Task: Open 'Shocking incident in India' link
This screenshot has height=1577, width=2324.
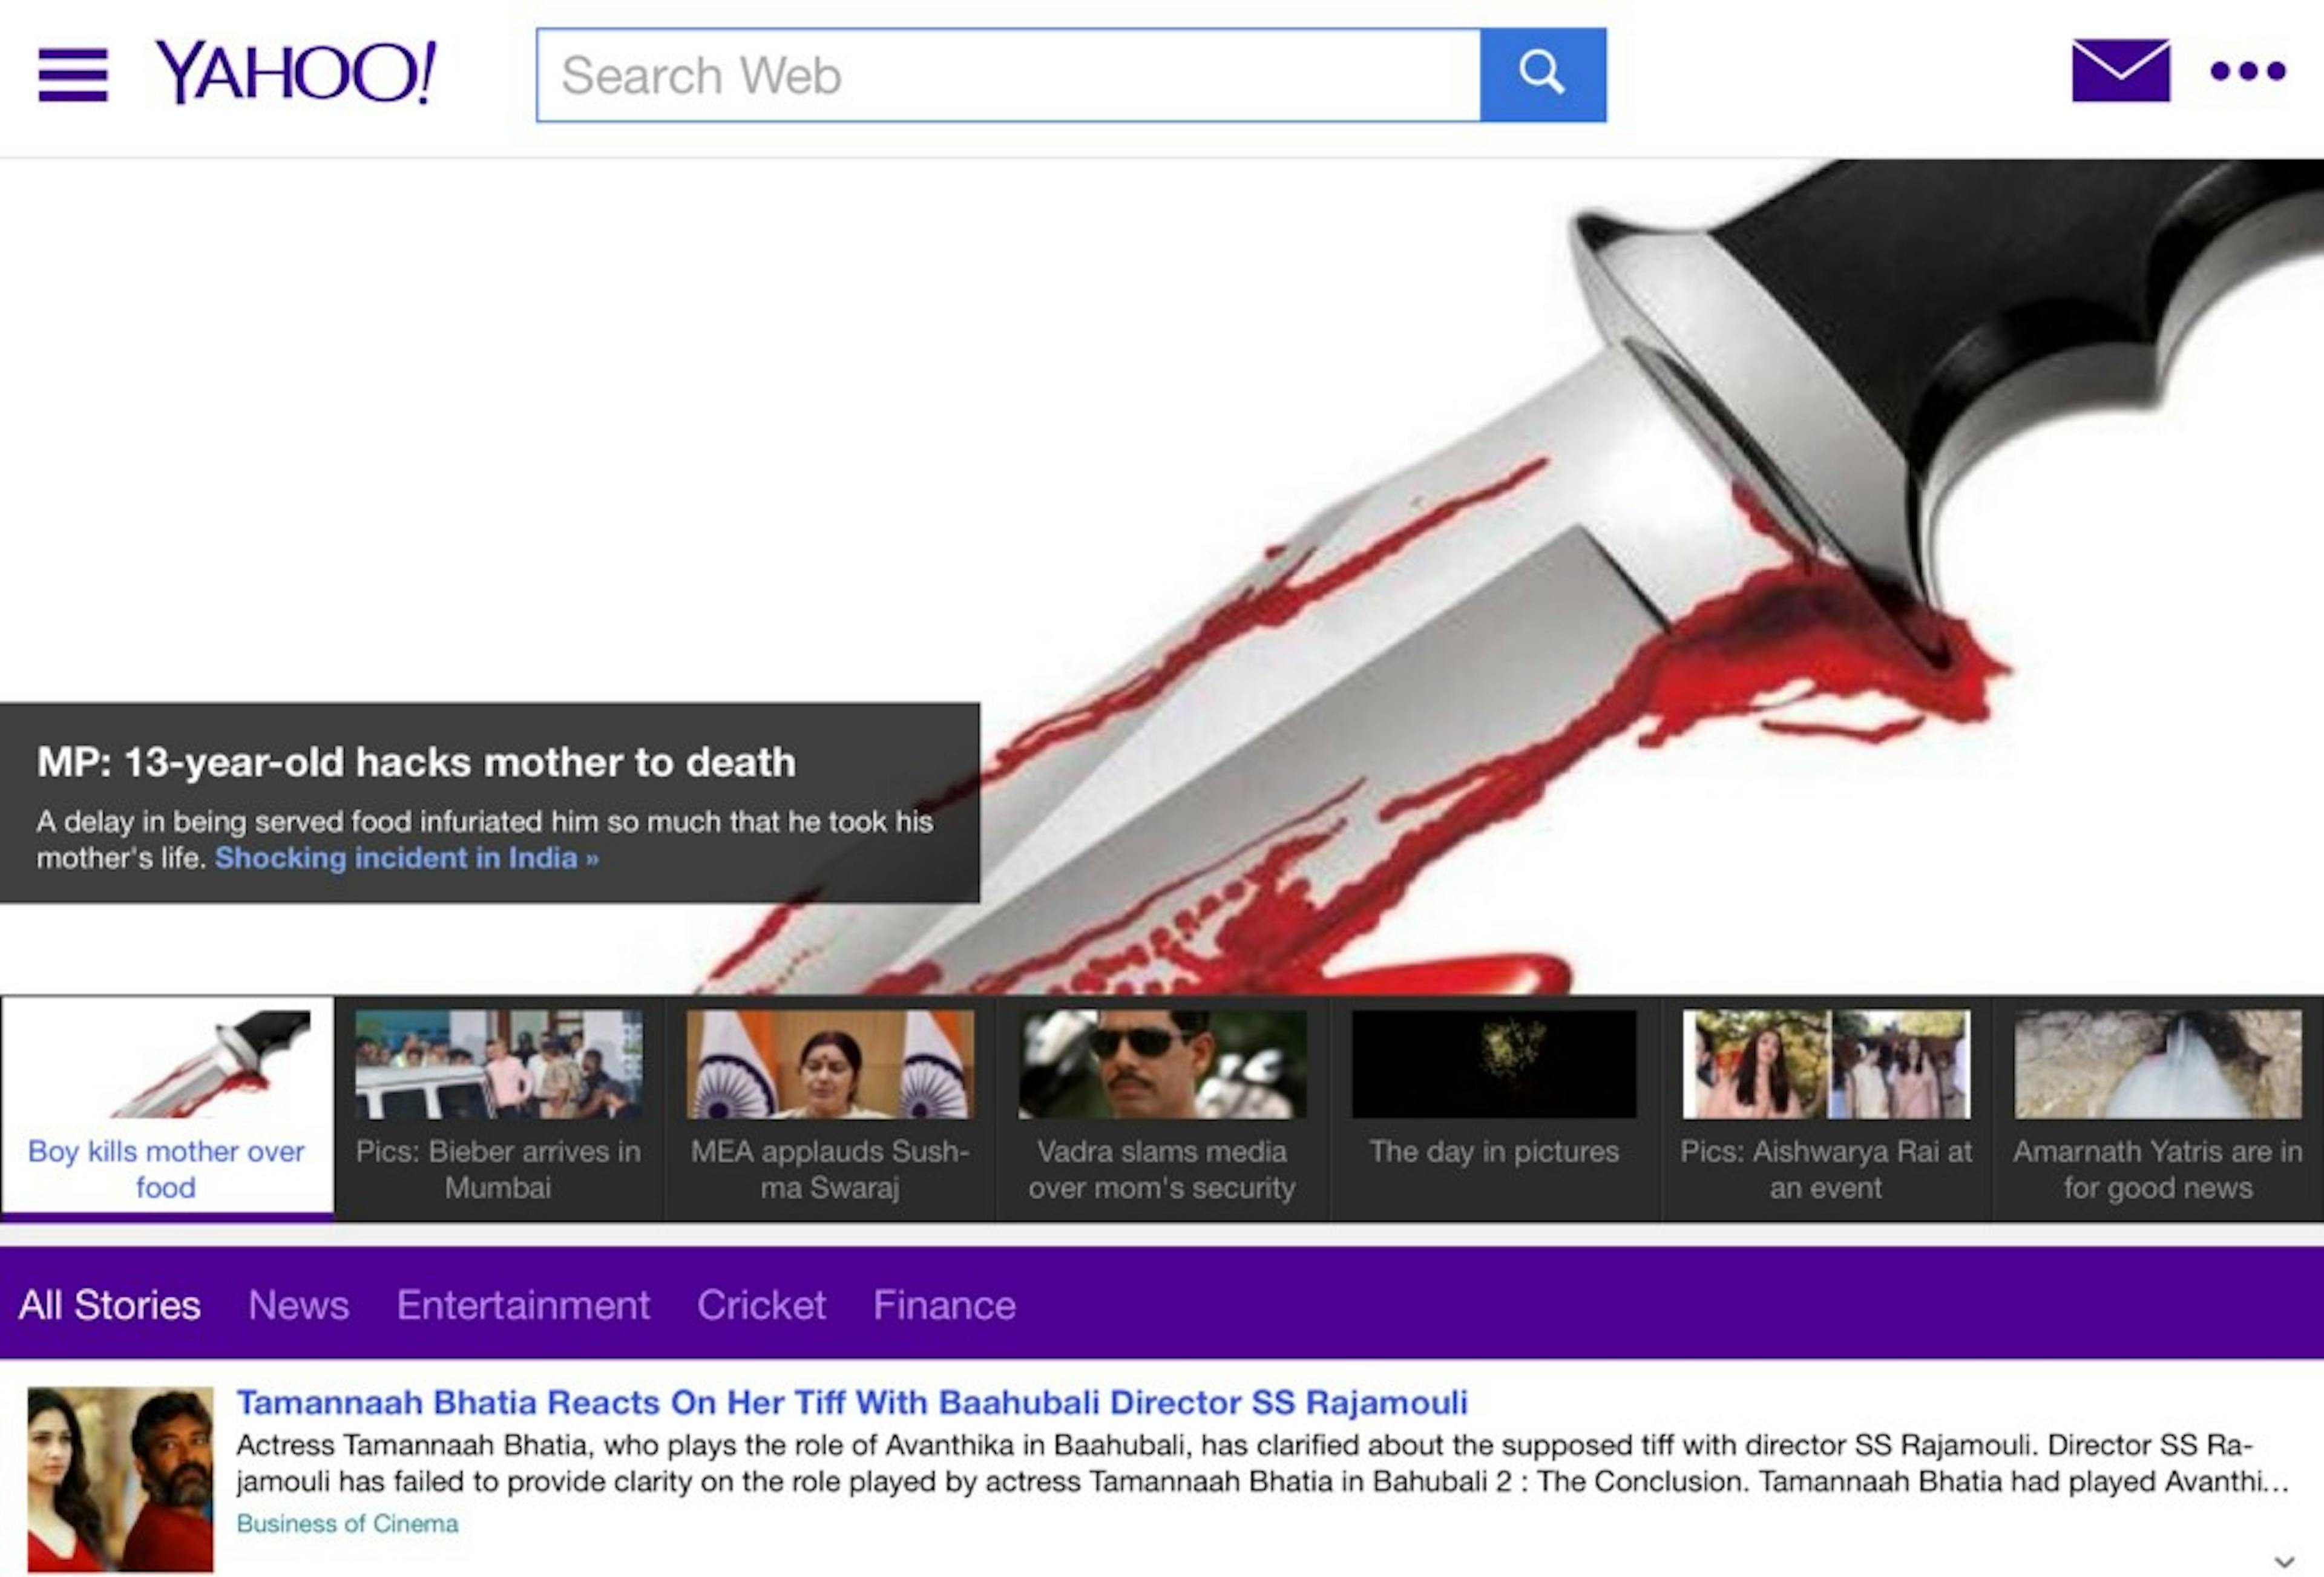Action: [406, 858]
